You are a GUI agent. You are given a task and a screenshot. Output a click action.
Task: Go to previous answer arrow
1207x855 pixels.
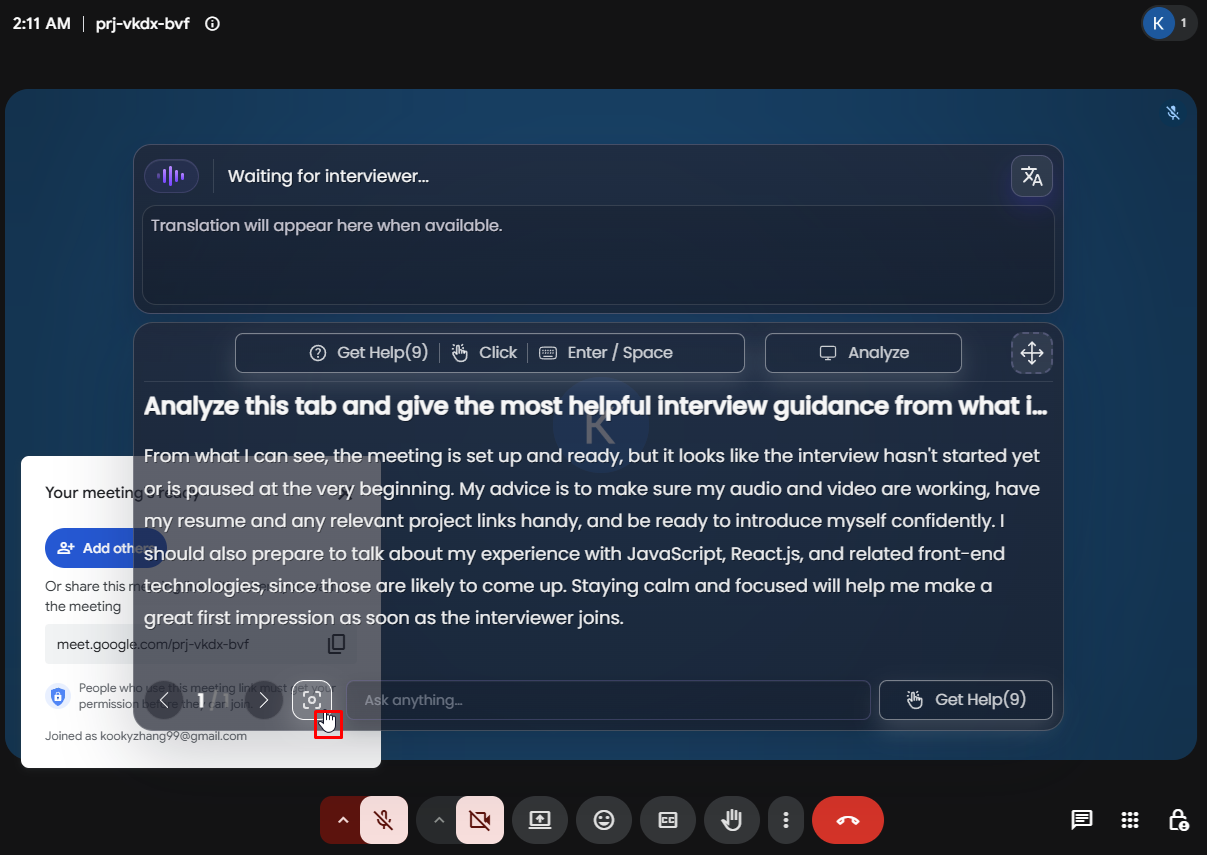pos(164,700)
